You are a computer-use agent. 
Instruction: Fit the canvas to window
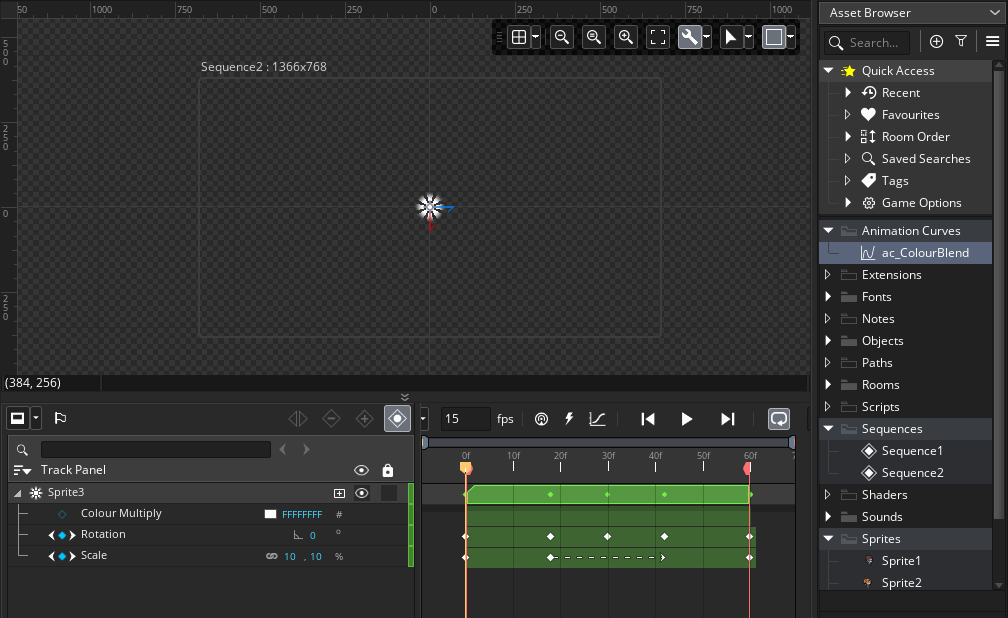(x=658, y=37)
